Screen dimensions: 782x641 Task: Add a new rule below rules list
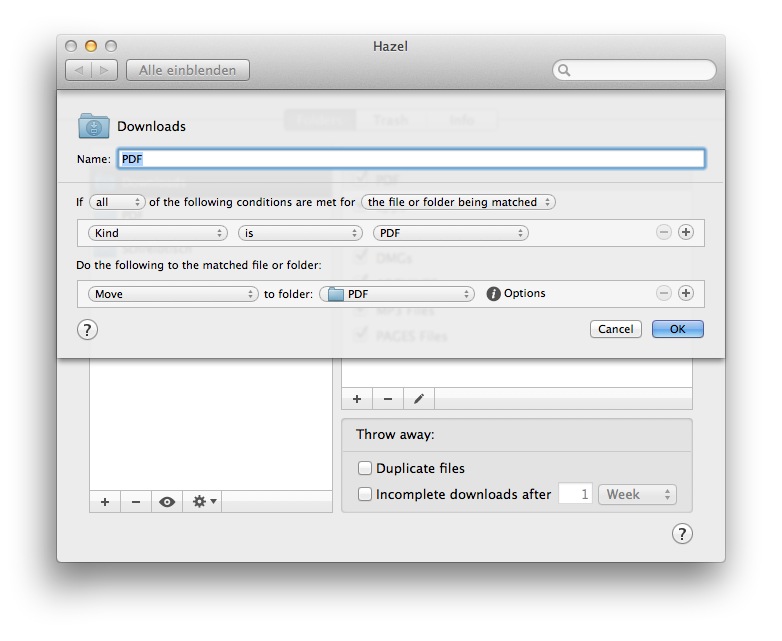[357, 399]
